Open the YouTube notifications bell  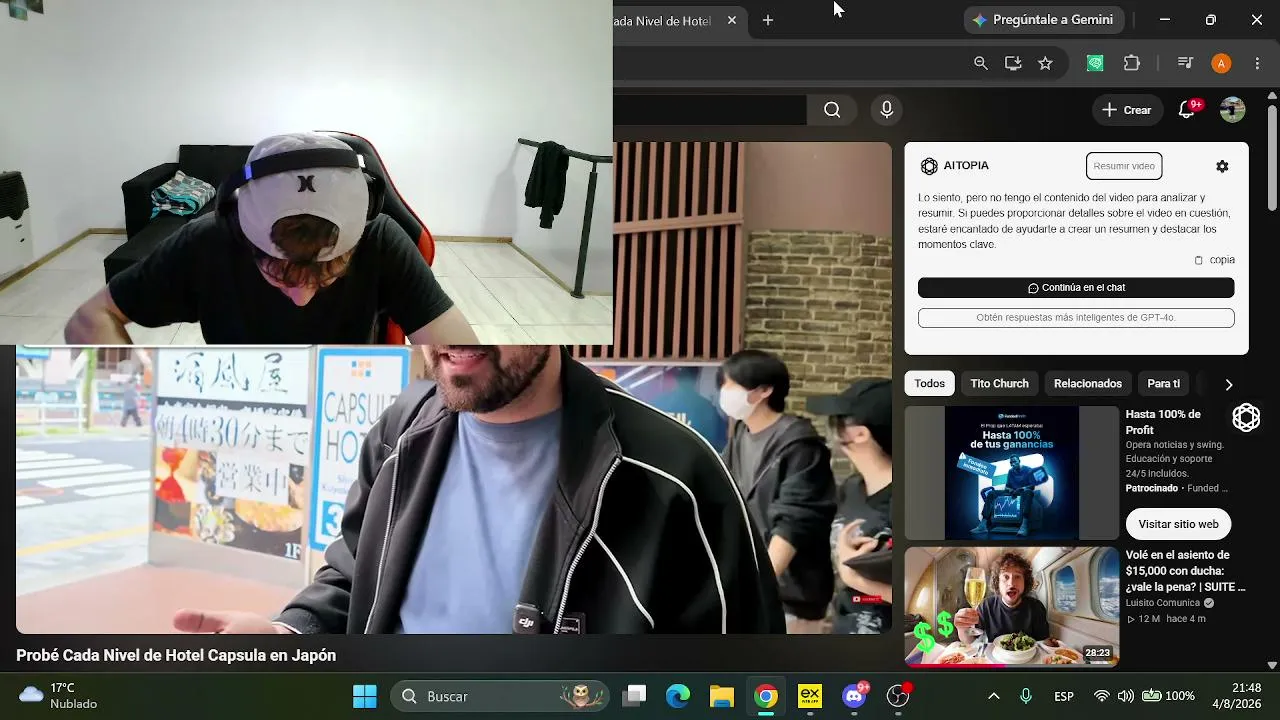[1187, 110]
